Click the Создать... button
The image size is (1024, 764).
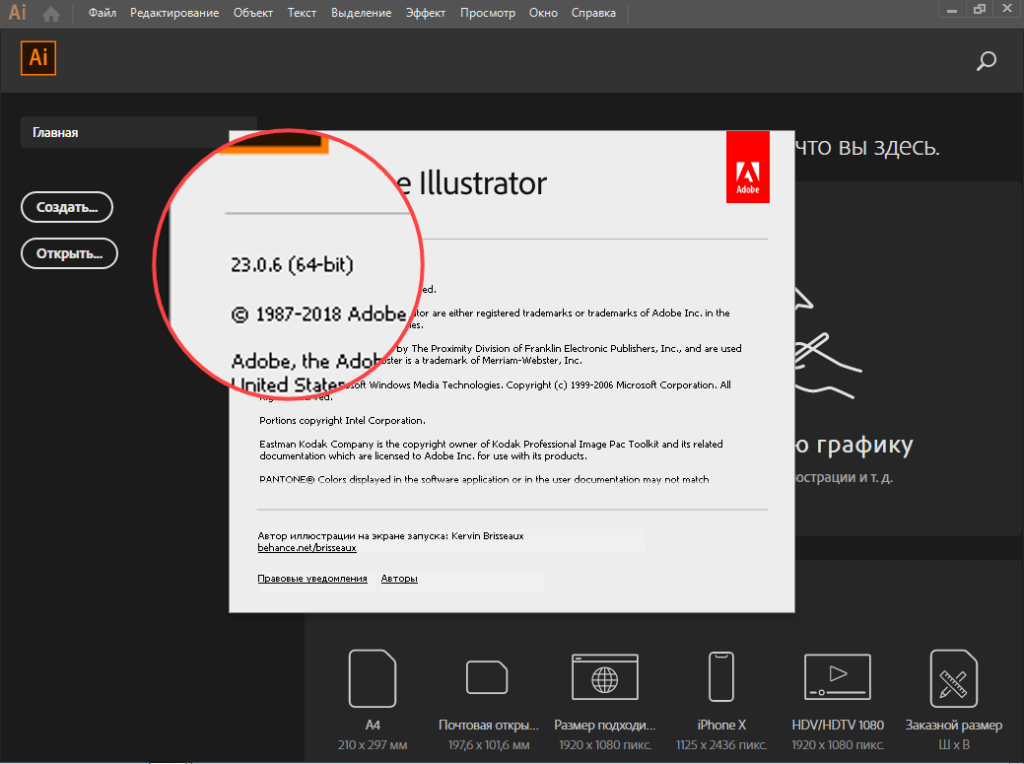(x=67, y=207)
